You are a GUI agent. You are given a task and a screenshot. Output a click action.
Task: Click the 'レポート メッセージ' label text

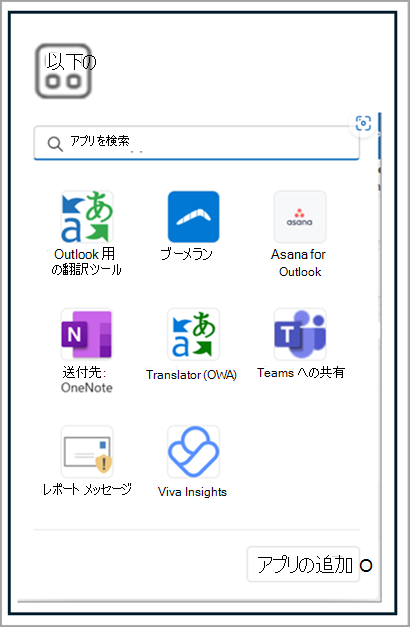coord(87,489)
